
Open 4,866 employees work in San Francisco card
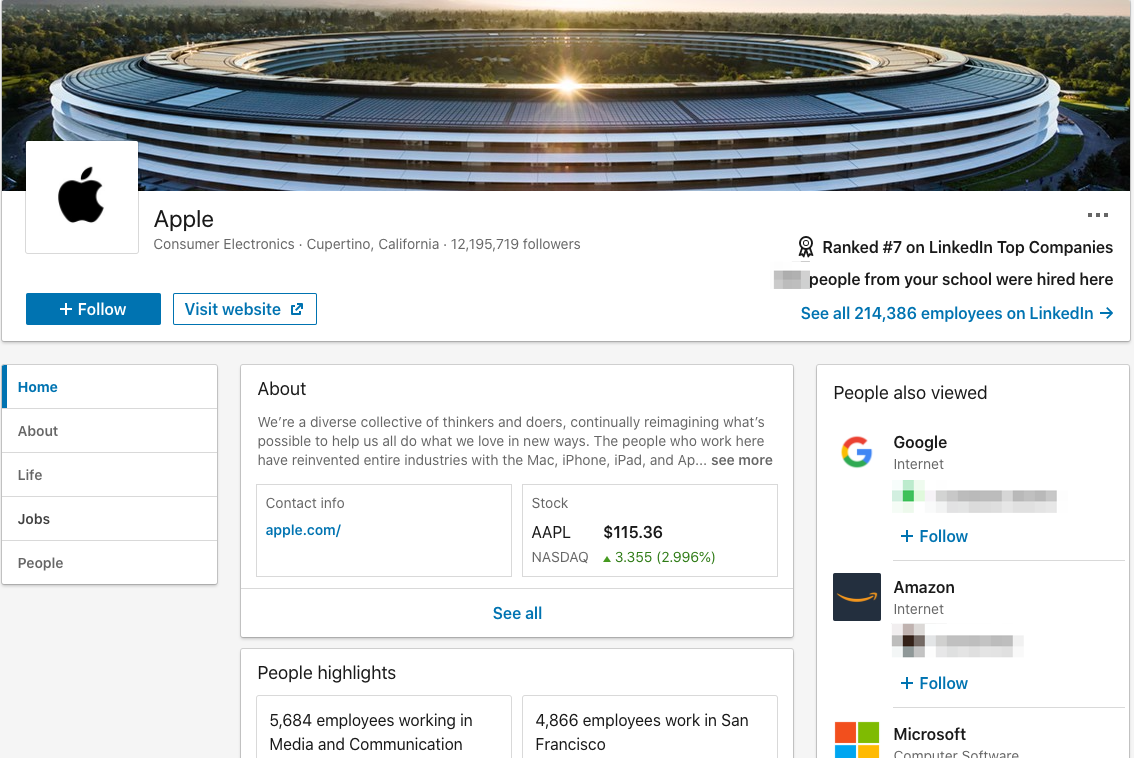click(x=649, y=727)
